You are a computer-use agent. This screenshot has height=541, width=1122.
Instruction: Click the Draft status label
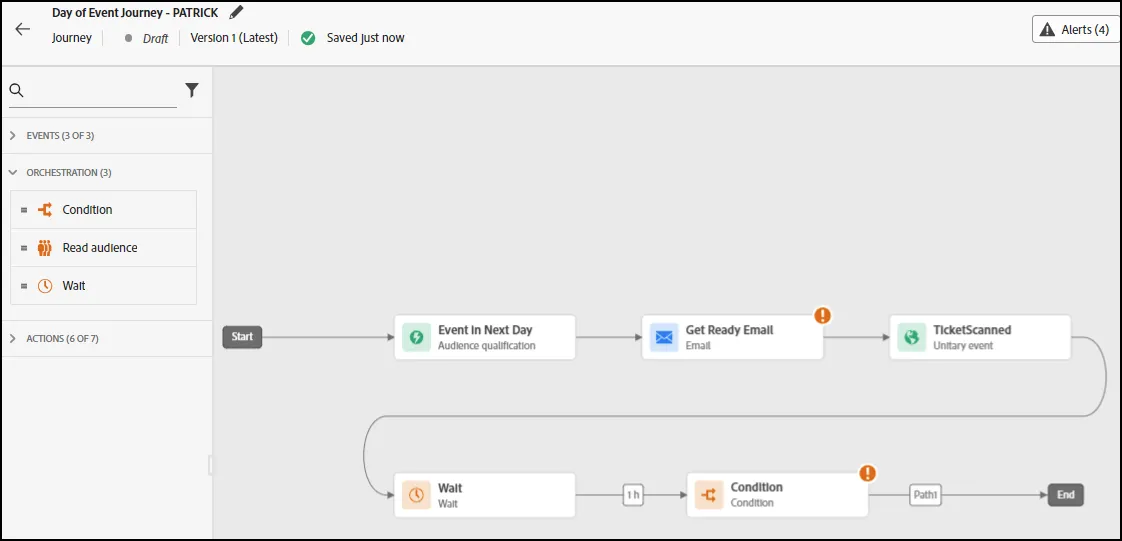[155, 39]
